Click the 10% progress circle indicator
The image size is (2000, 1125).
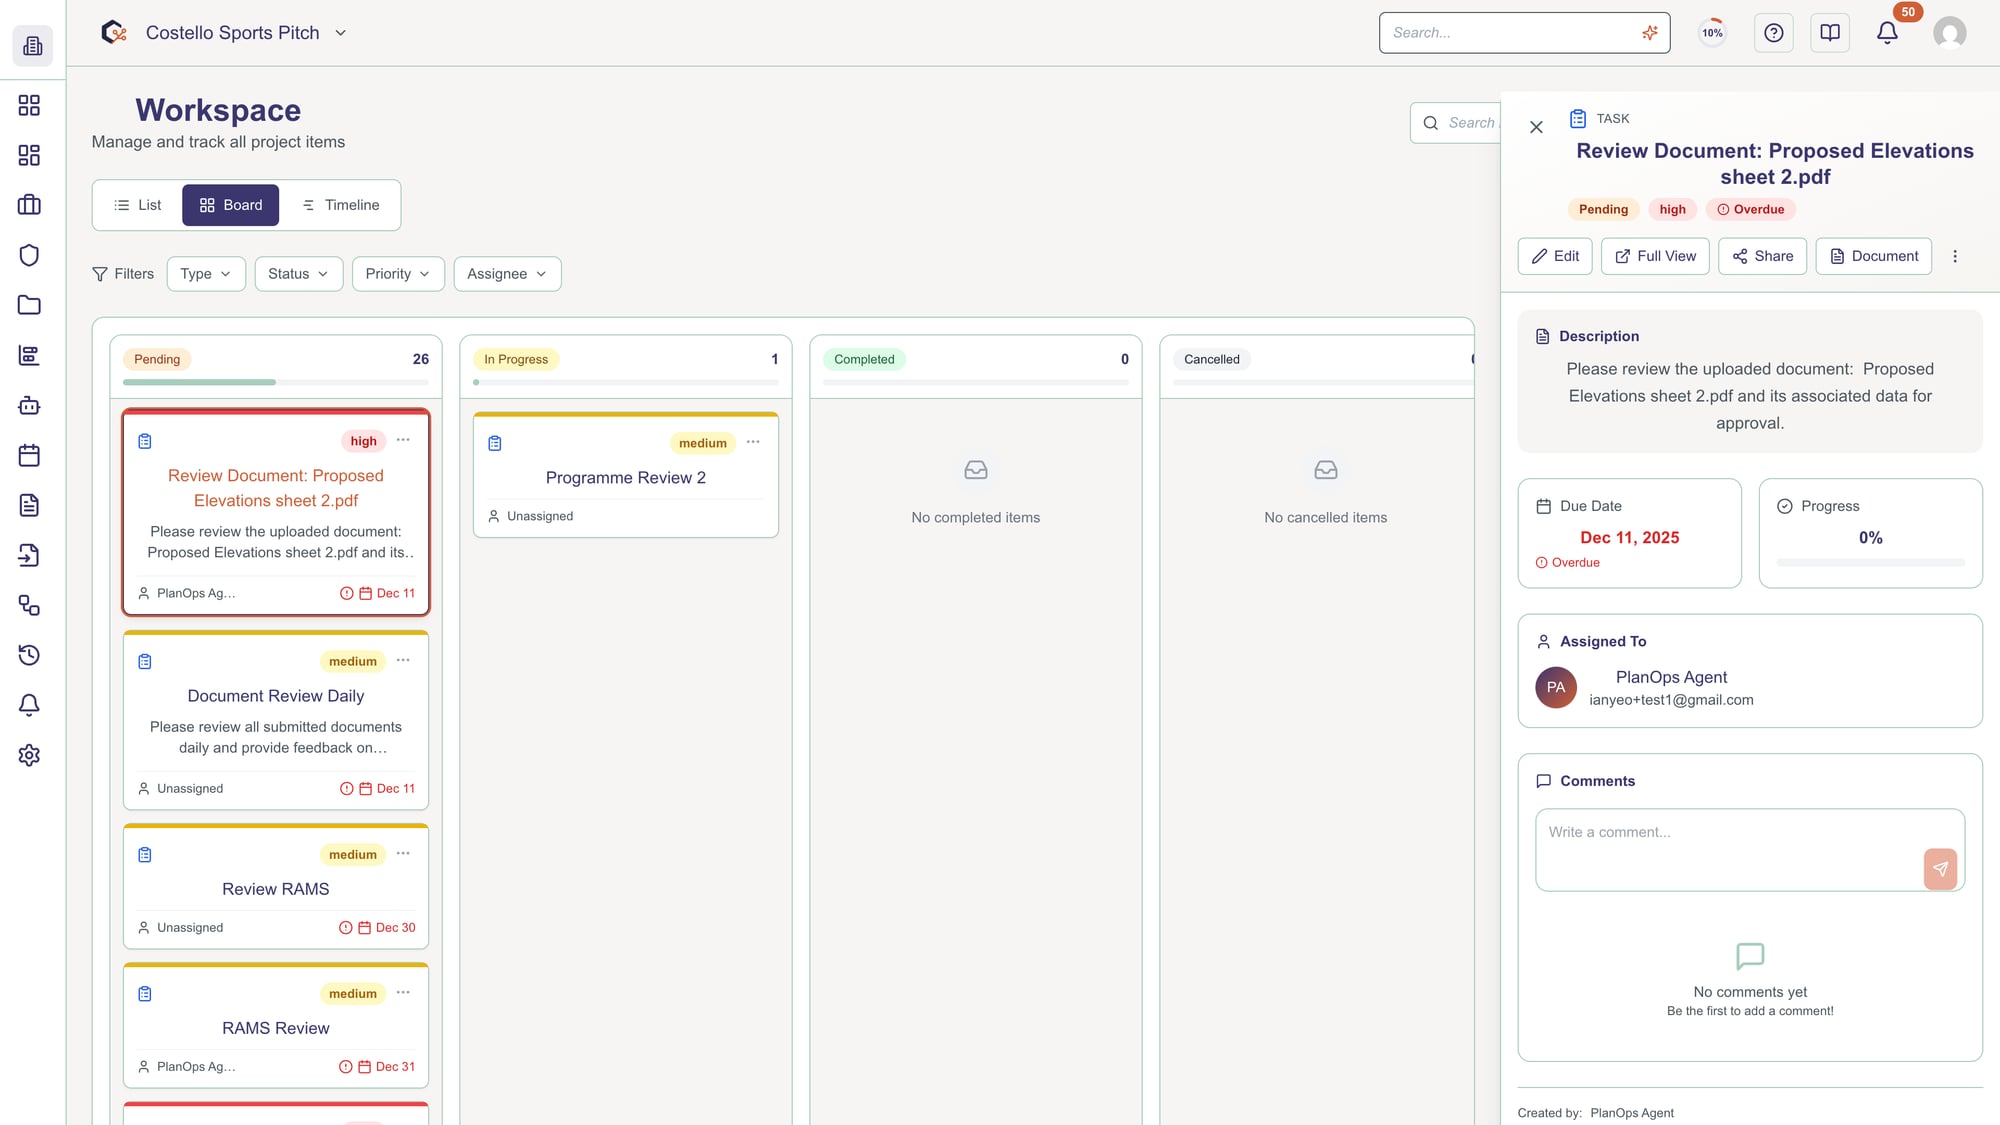(1712, 33)
